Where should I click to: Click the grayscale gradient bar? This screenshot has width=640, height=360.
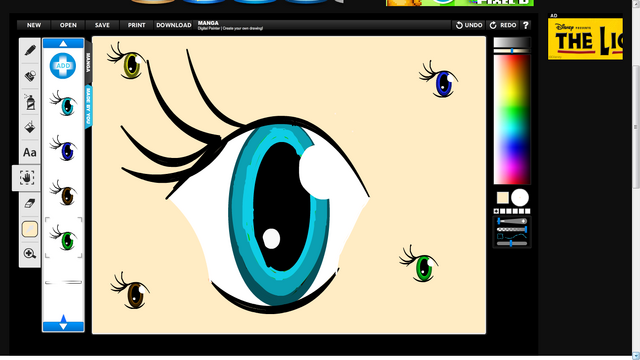(x=512, y=42)
